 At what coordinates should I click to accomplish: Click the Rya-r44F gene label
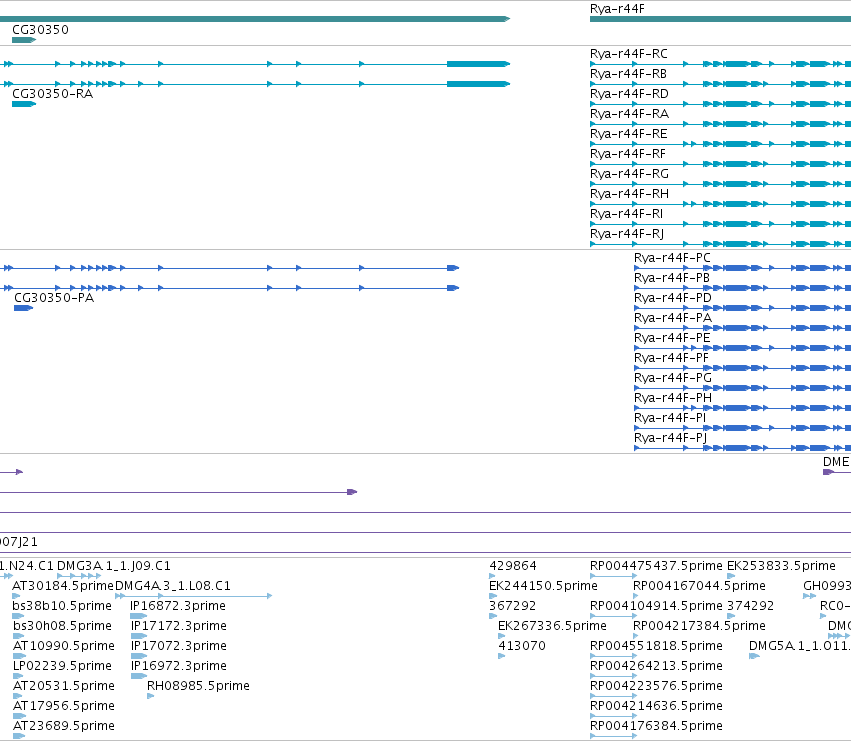pyautogui.click(x=617, y=9)
